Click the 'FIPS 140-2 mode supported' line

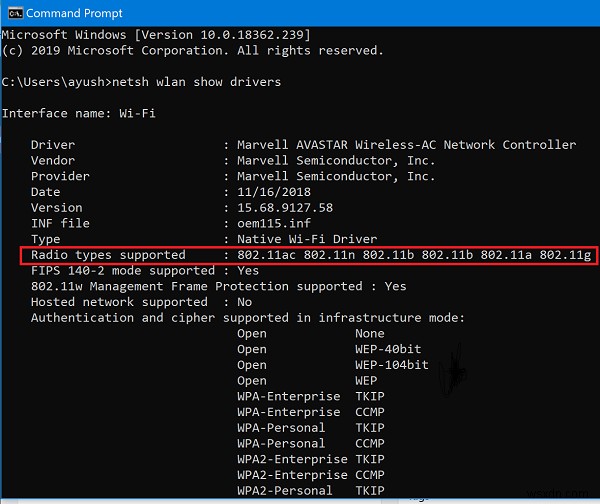point(145,271)
